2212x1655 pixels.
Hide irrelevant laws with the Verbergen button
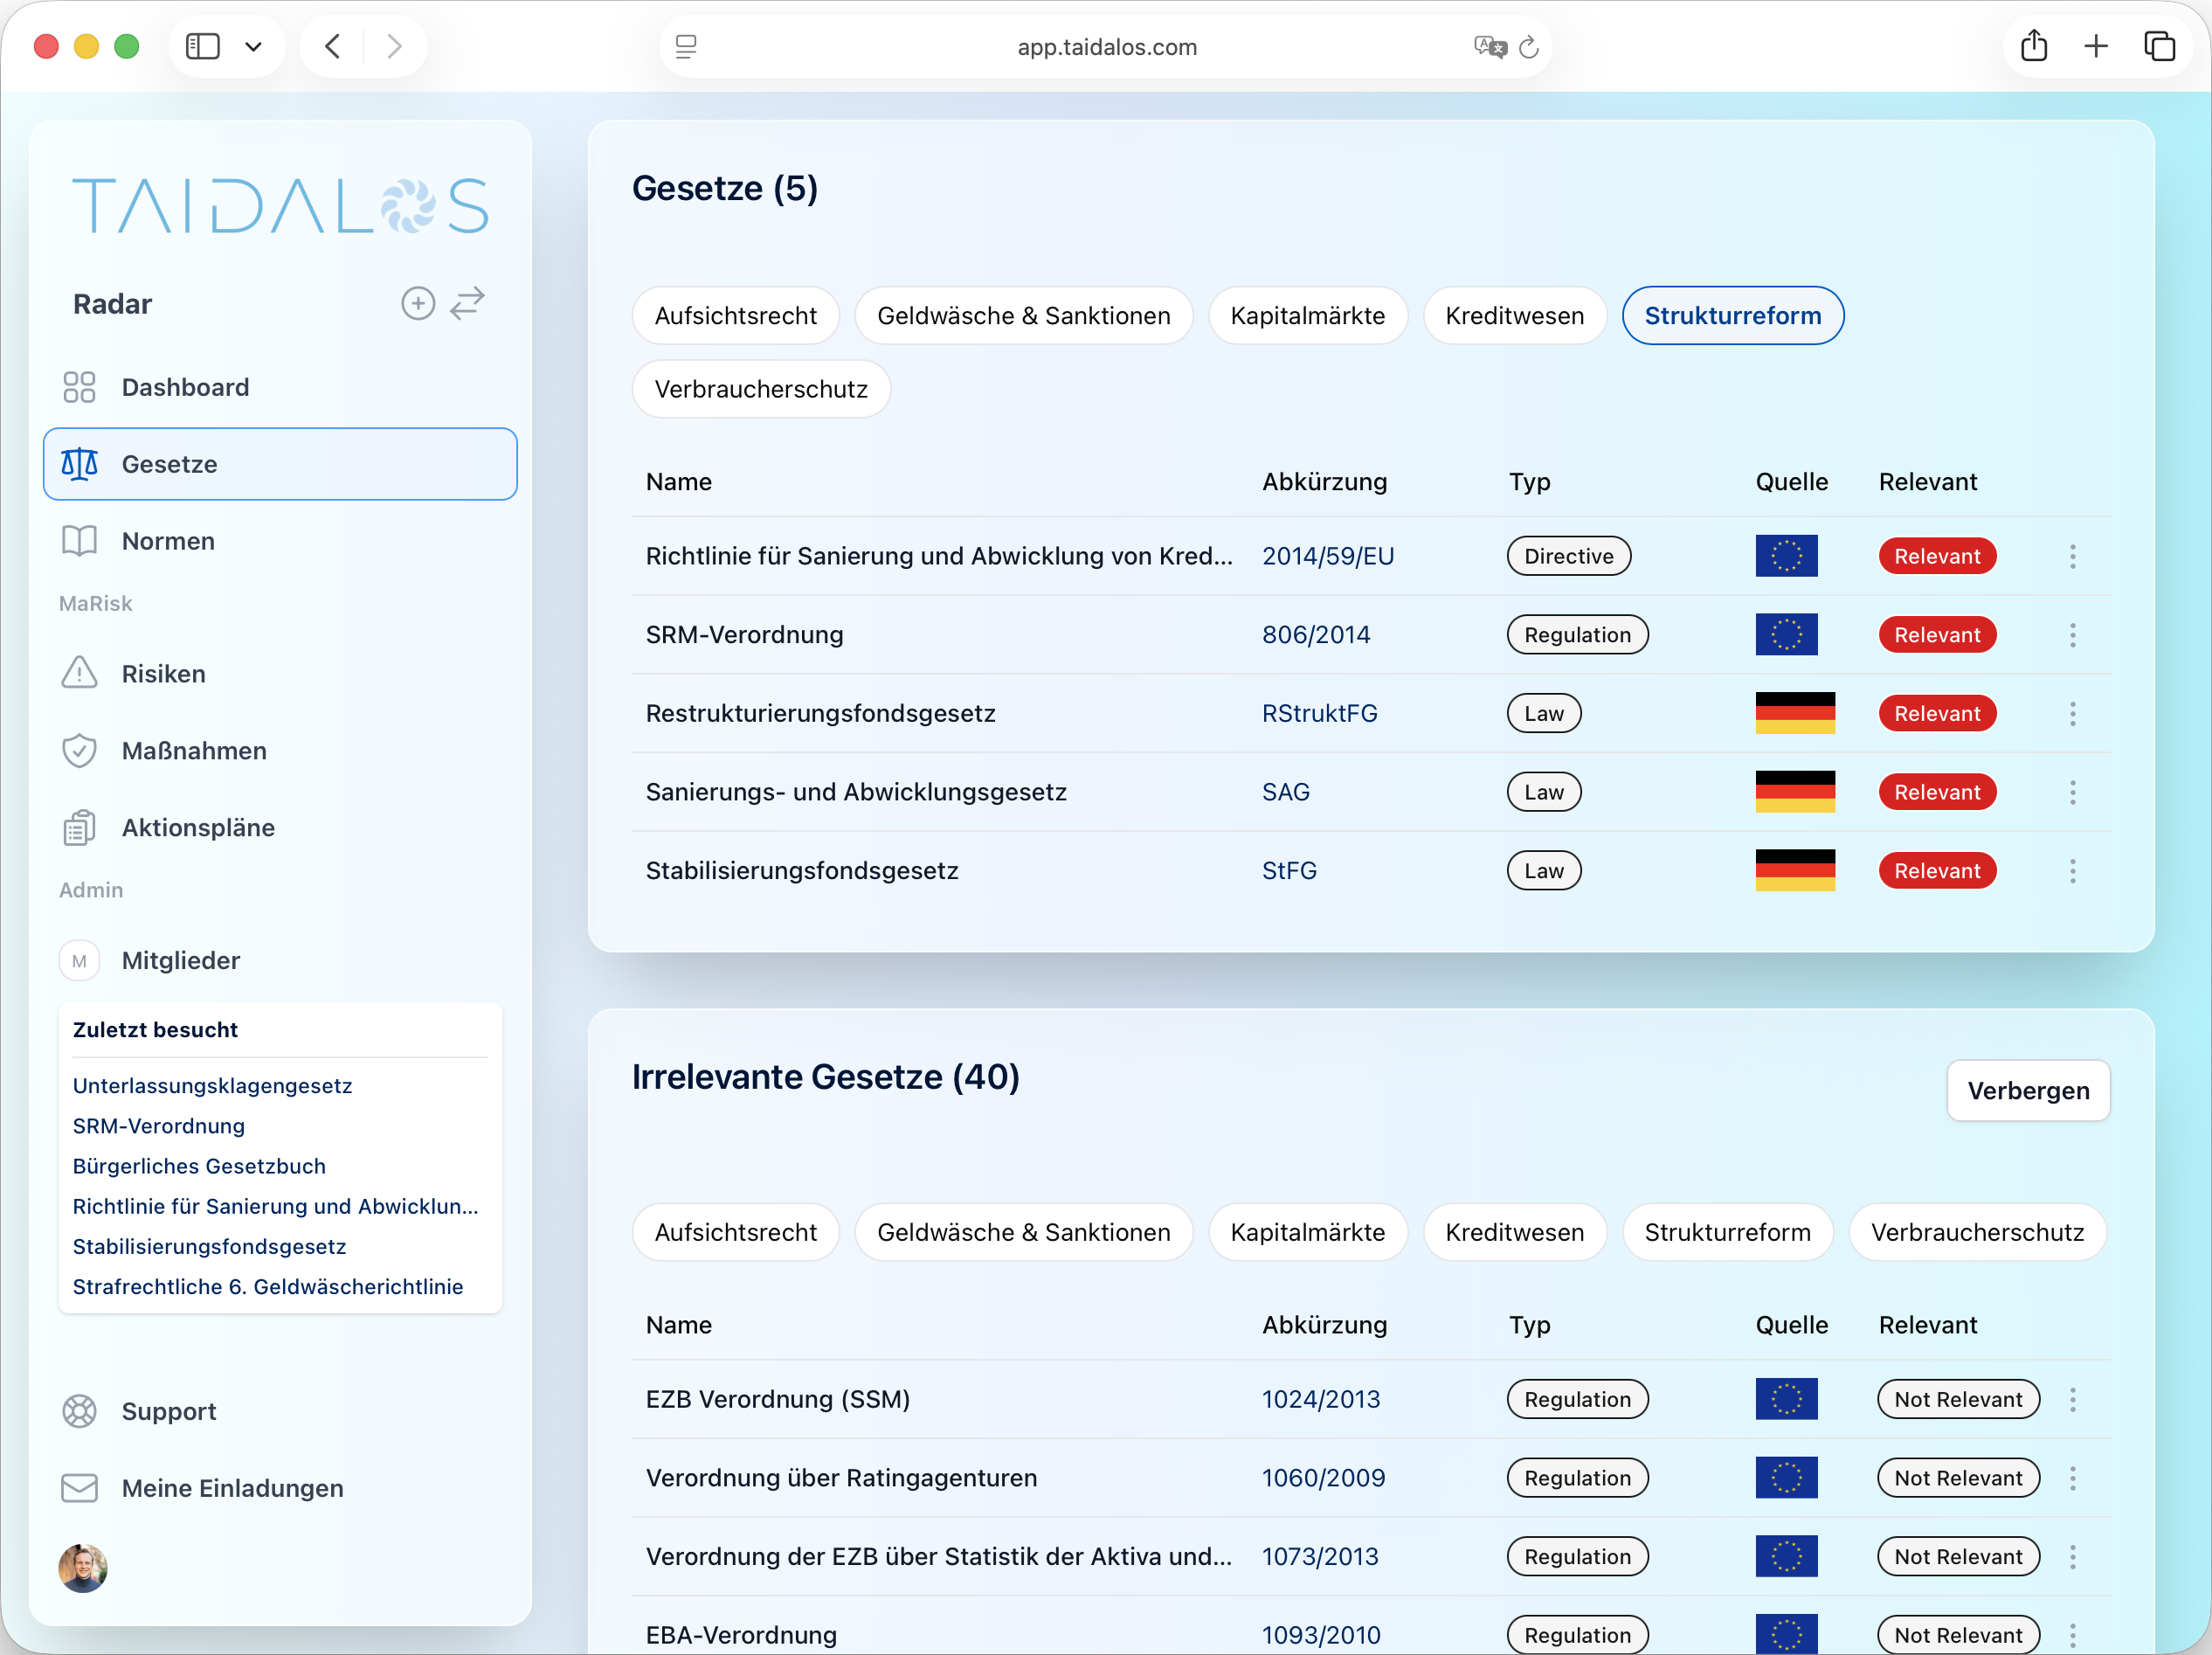click(2028, 1090)
